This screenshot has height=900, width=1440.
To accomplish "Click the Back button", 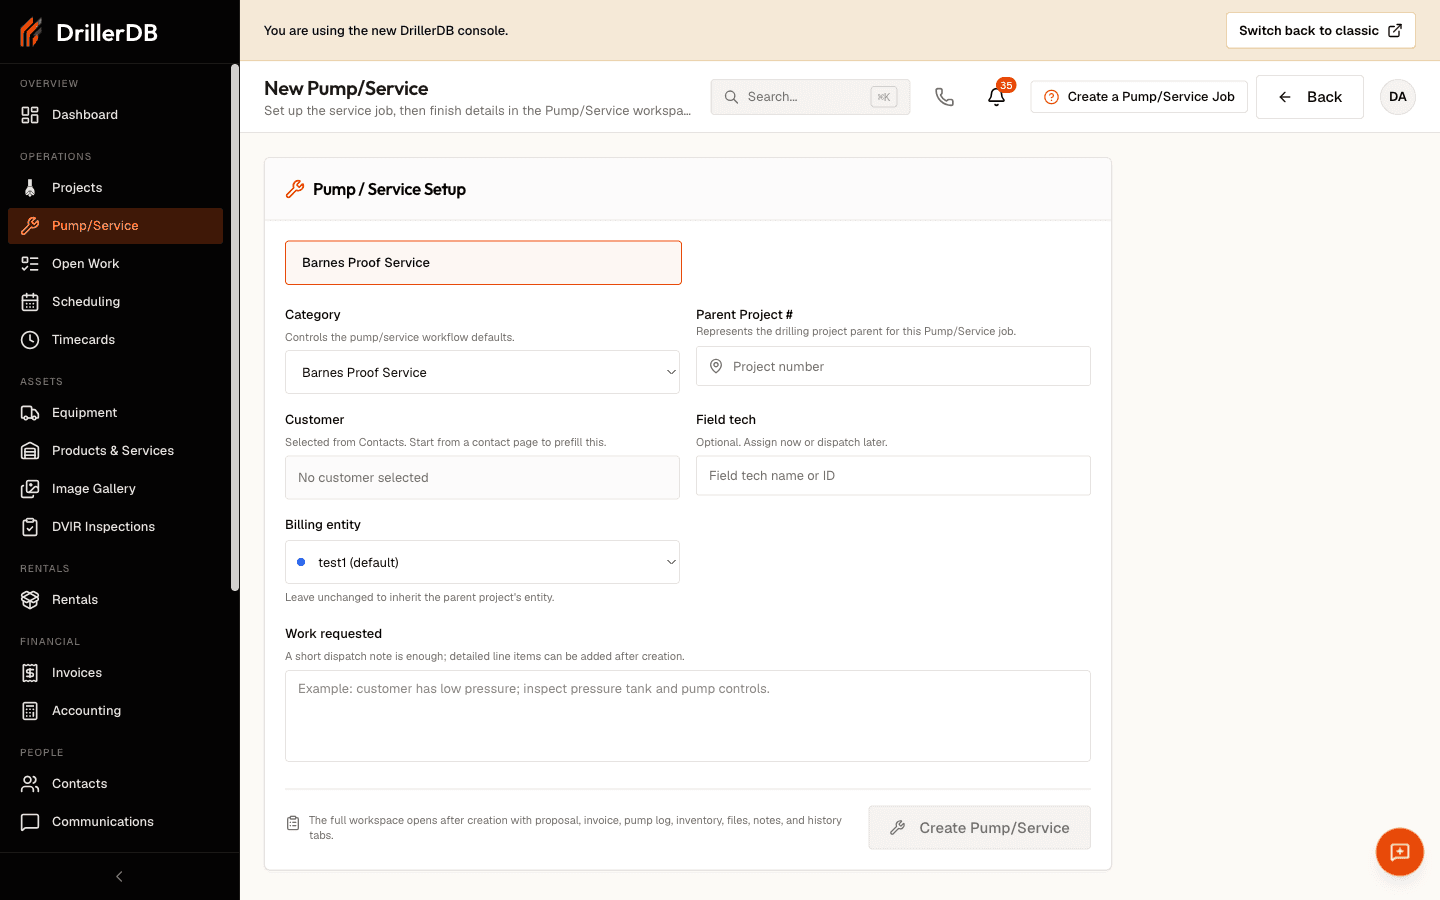I will [1310, 97].
